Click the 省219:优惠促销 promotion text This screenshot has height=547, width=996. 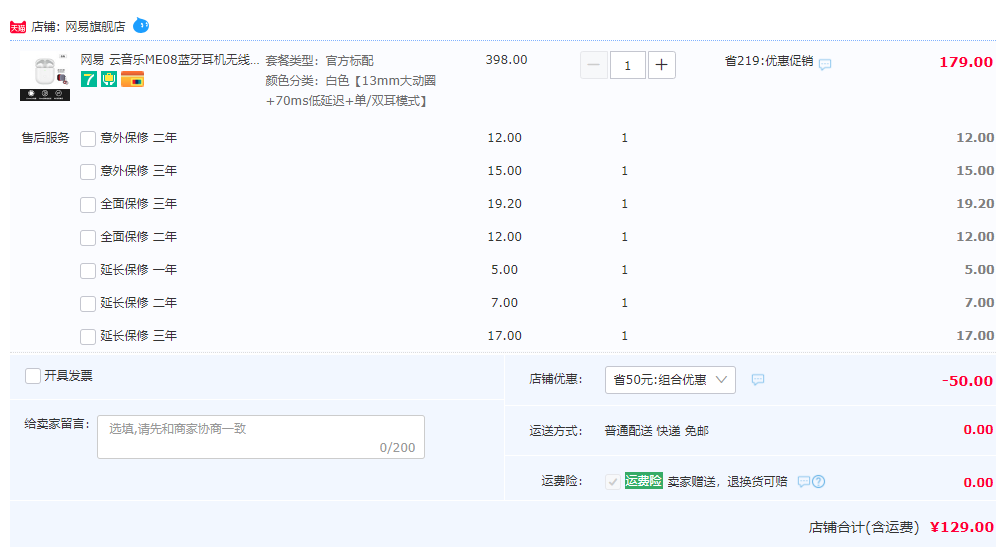click(x=769, y=61)
